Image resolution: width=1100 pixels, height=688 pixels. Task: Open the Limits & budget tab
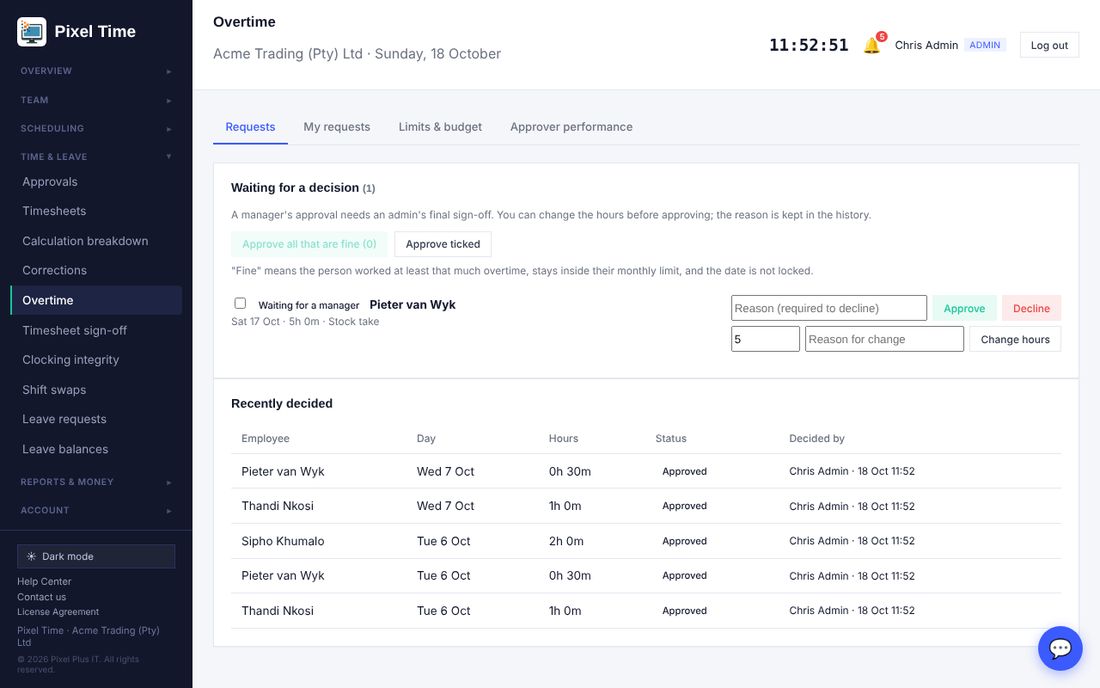pyautogui.click(x=440, y=127)
